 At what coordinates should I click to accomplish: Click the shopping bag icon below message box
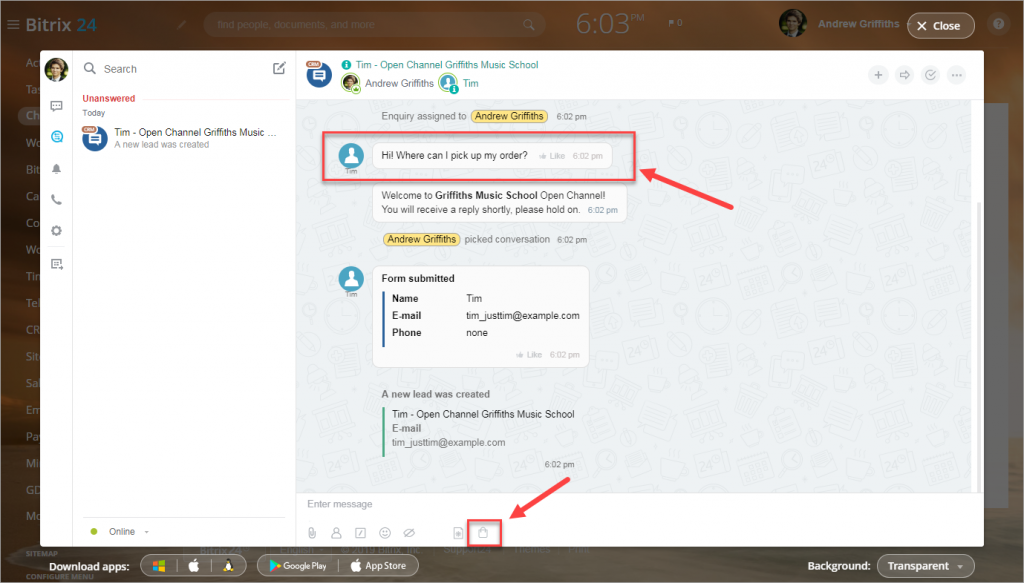483,533
